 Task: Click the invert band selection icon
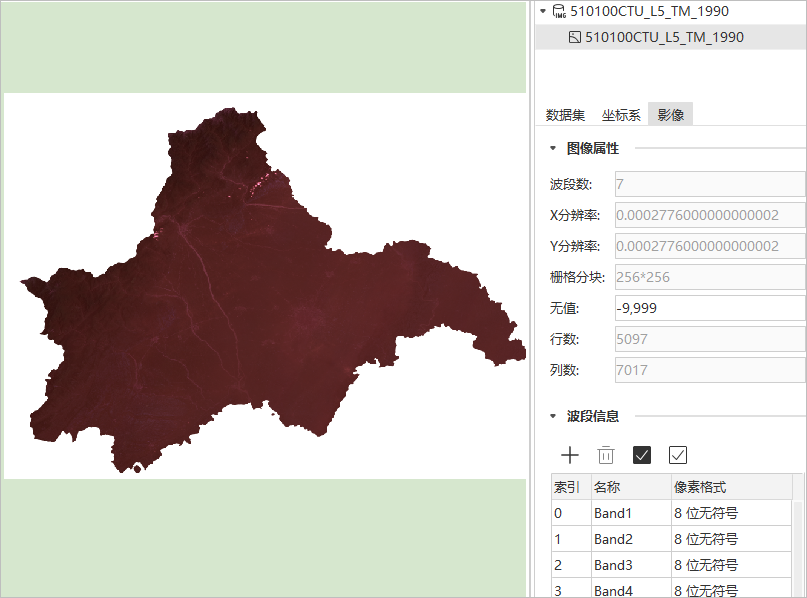[x=678, y=455]
